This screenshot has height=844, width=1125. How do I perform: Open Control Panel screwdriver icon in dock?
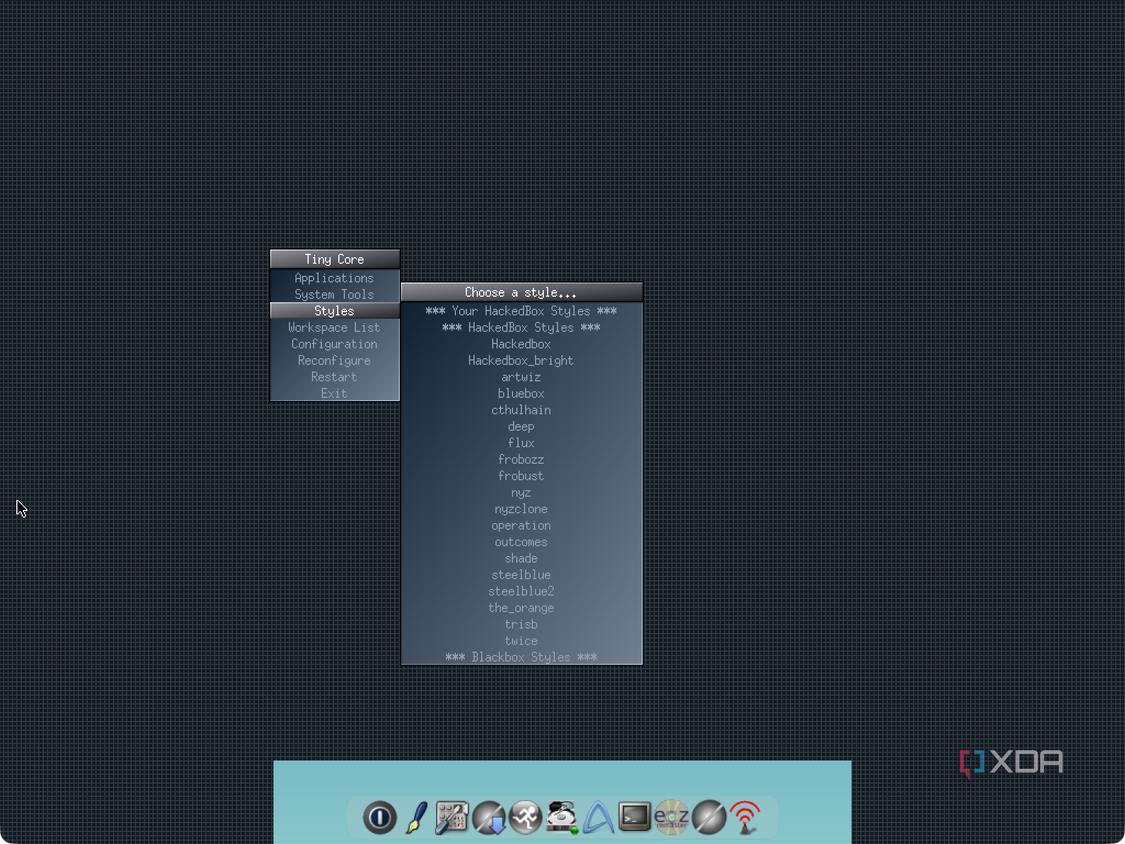point(452,817)
